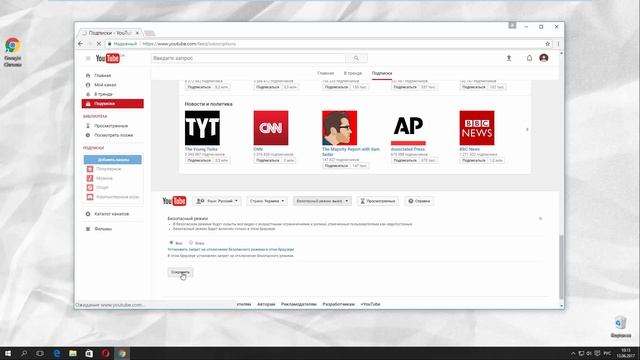
Task: Click the footer Справка button
Action: (x=419, y=201)
